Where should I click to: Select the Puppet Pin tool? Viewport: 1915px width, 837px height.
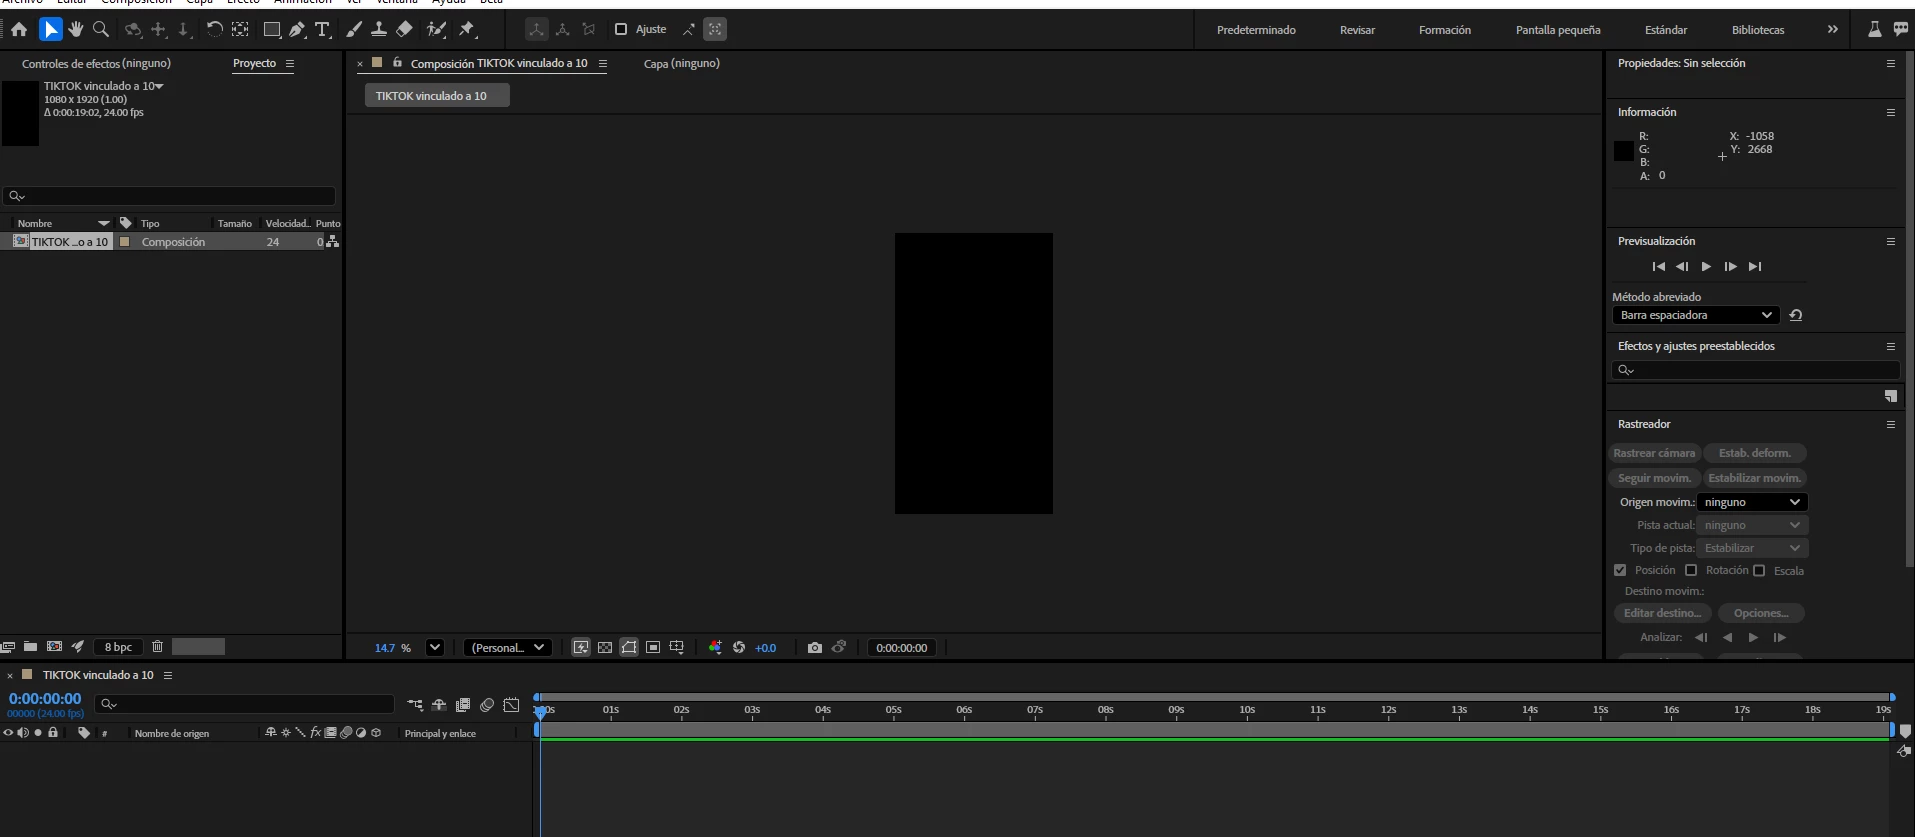[467, 30]
